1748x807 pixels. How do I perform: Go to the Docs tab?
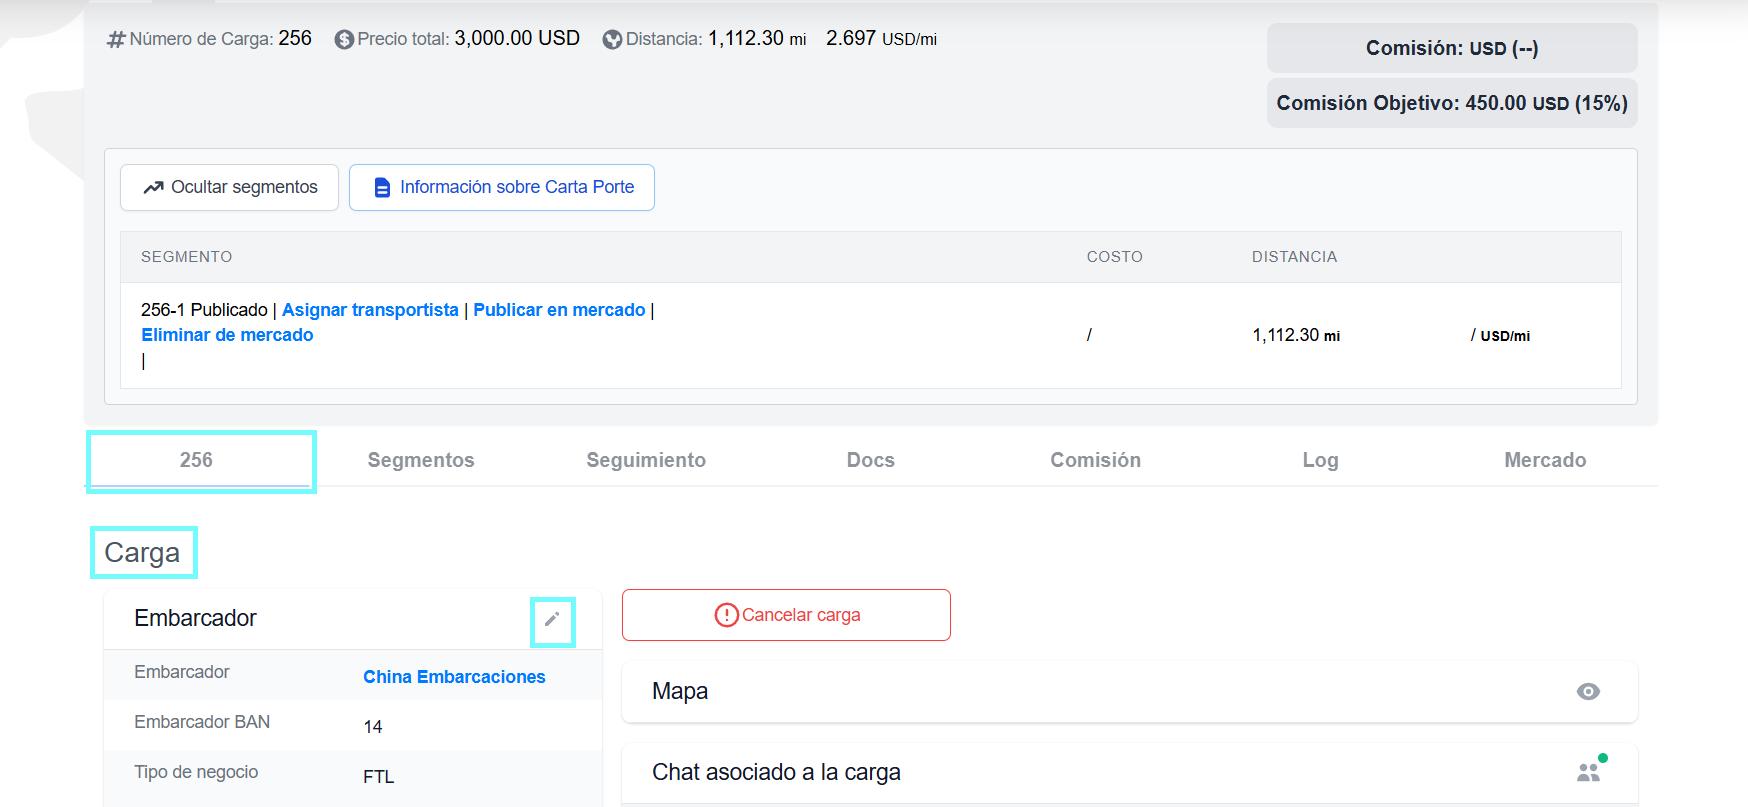(871, 460)
